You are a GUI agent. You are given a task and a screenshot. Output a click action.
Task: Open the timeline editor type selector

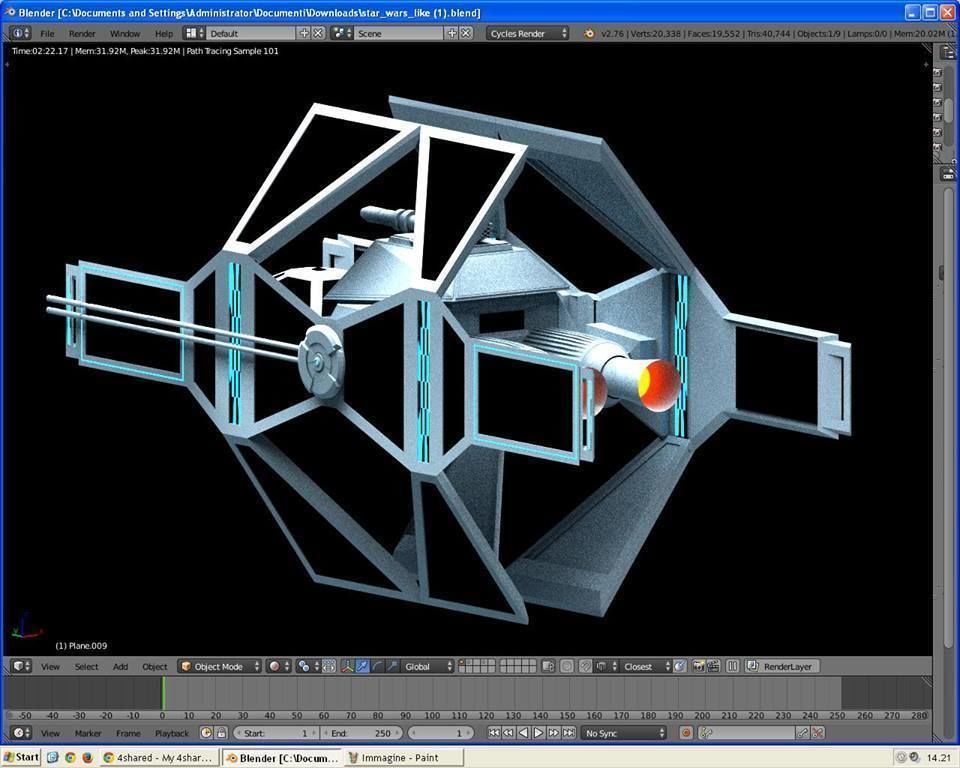point(21,732)
